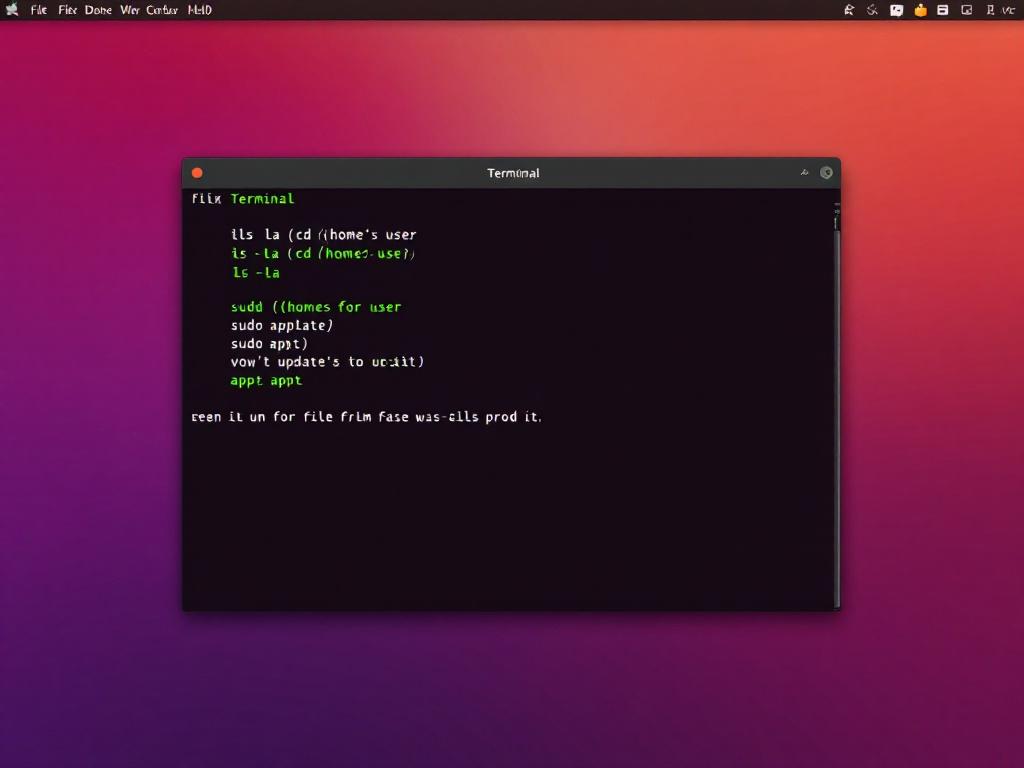1024x768 pixels.
Task: Click the orange bag tray icon
Action: point(920,10)
